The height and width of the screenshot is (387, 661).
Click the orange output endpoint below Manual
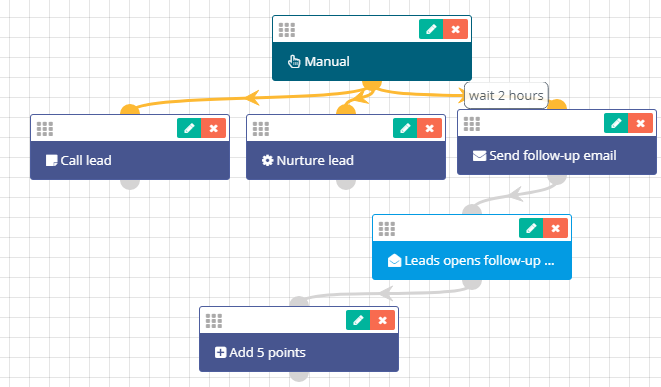(x=372, y=85)
